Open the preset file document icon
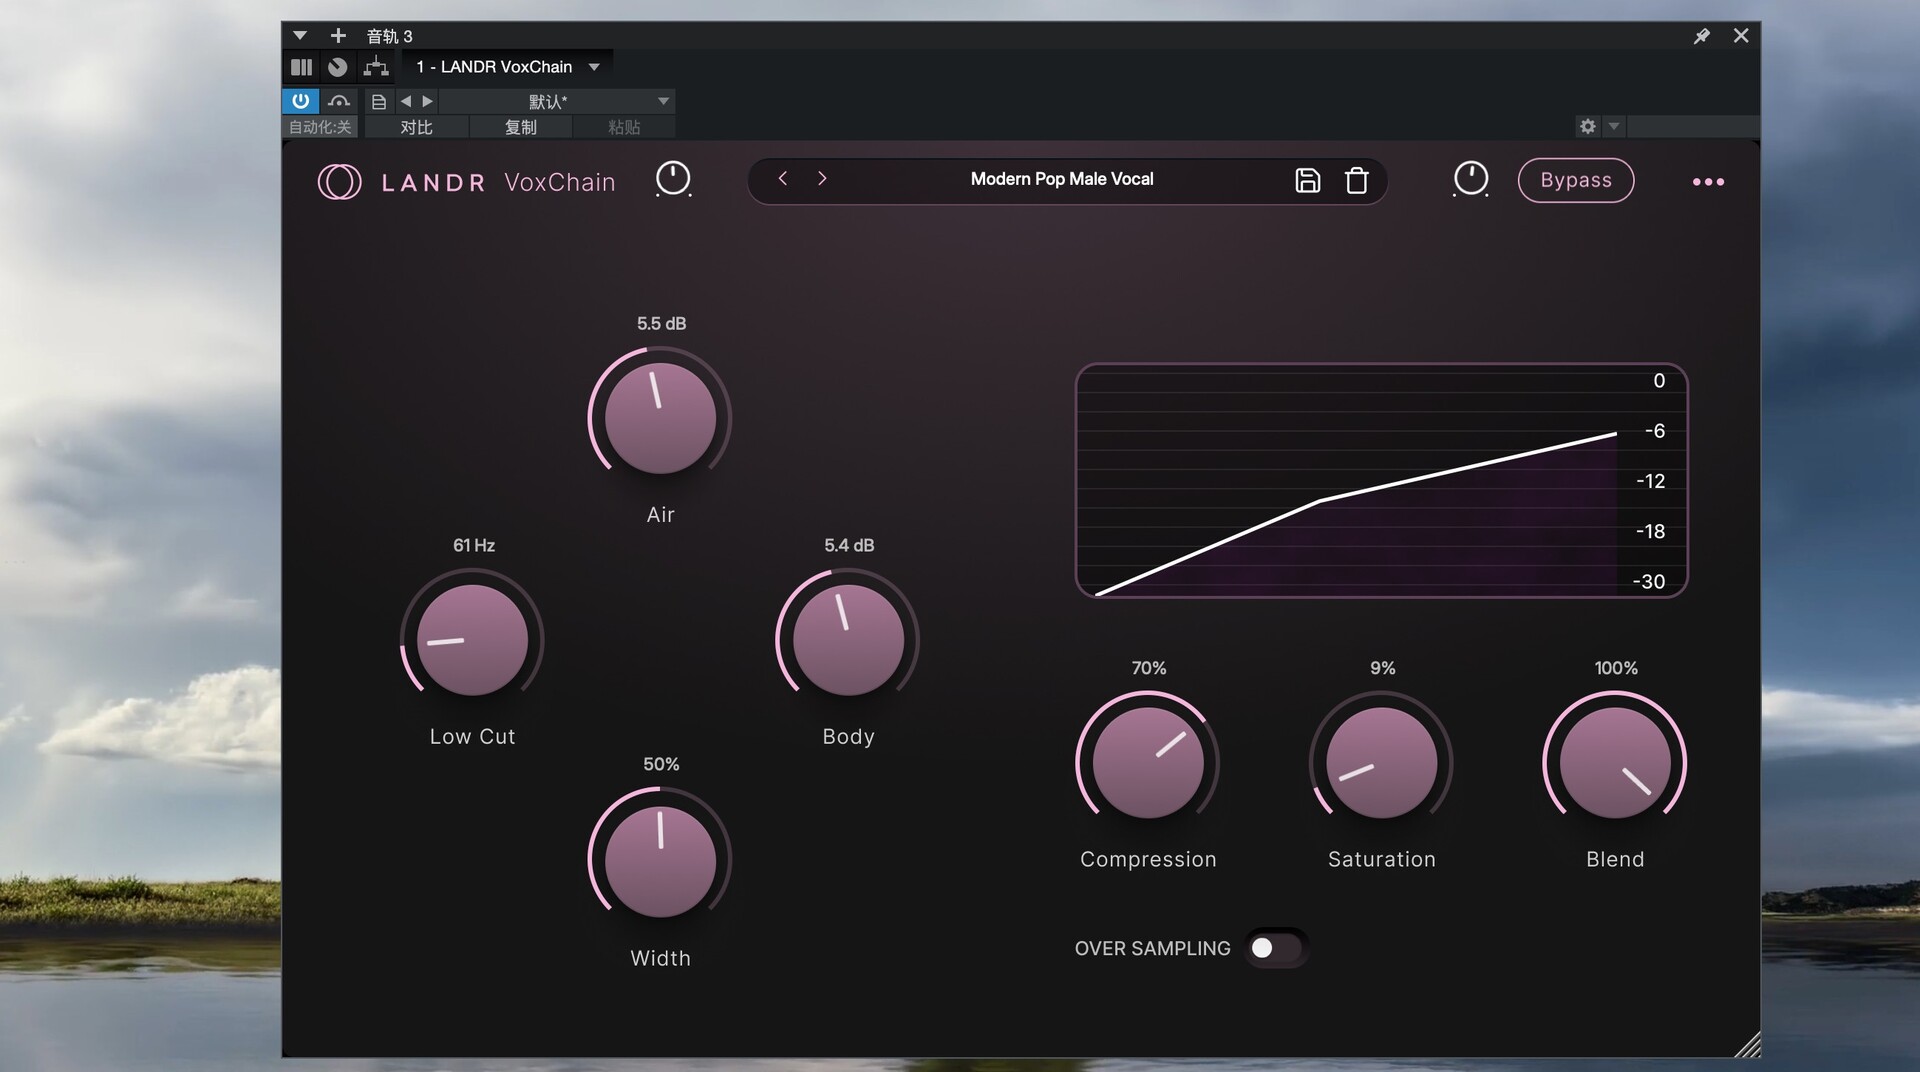 [379, 101]
